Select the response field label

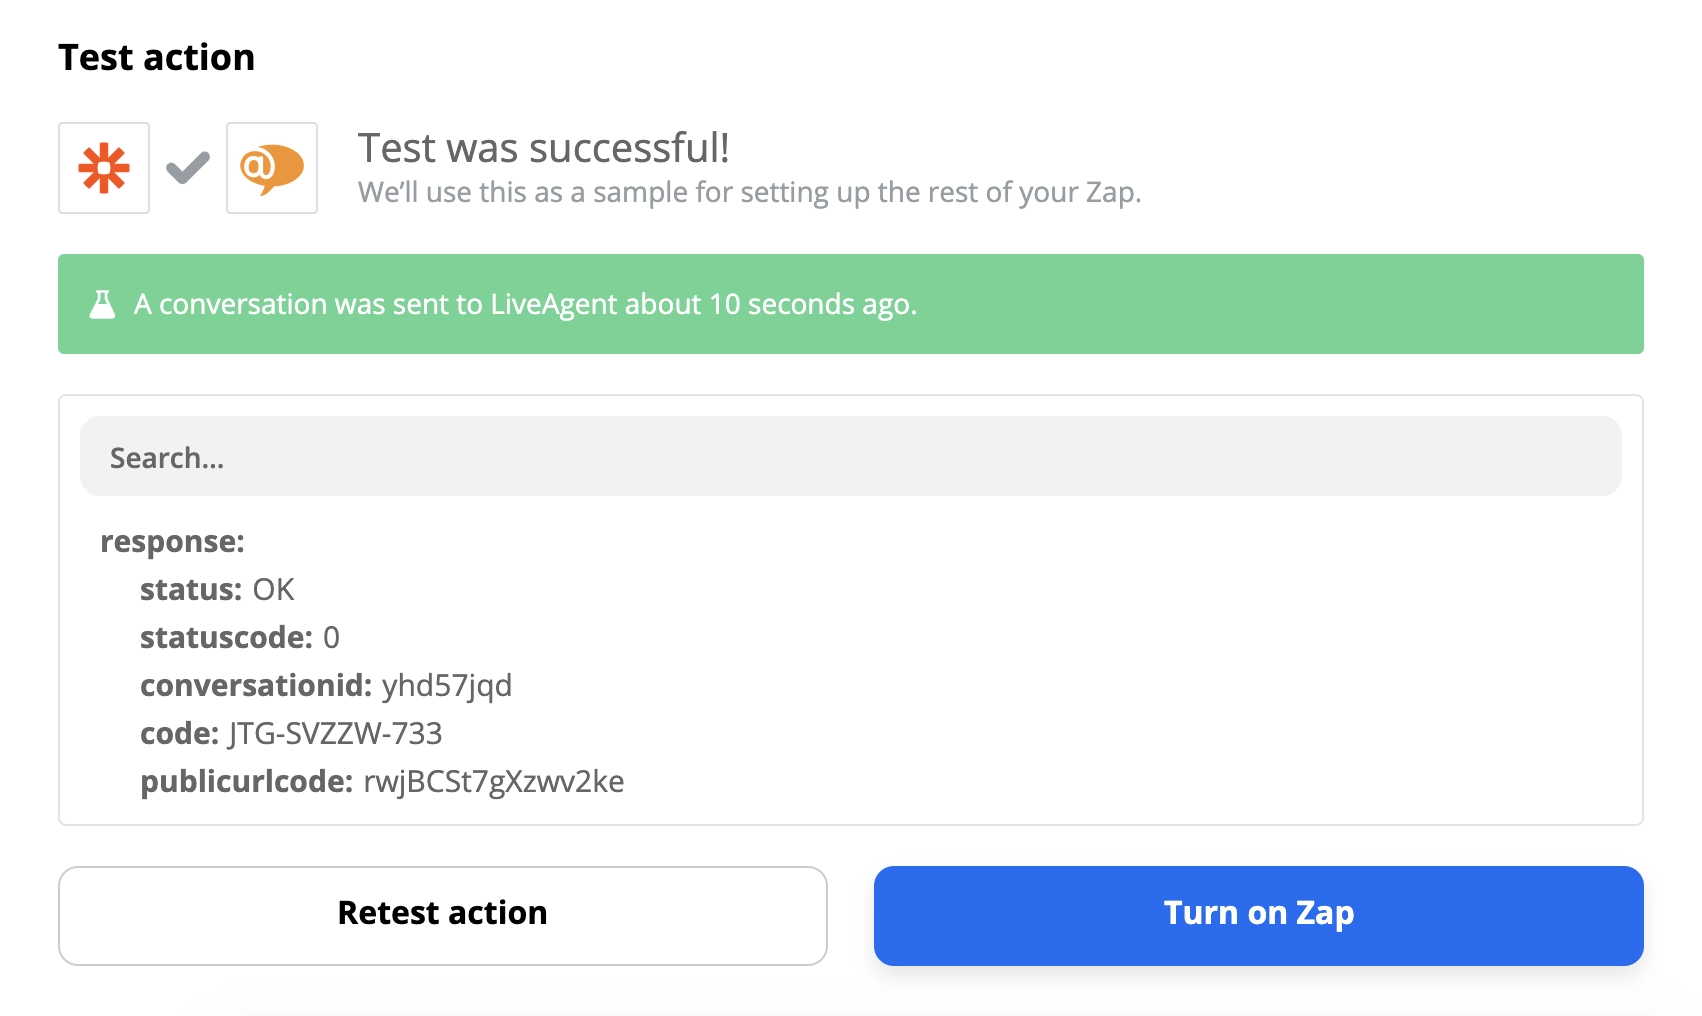[172, 541]
